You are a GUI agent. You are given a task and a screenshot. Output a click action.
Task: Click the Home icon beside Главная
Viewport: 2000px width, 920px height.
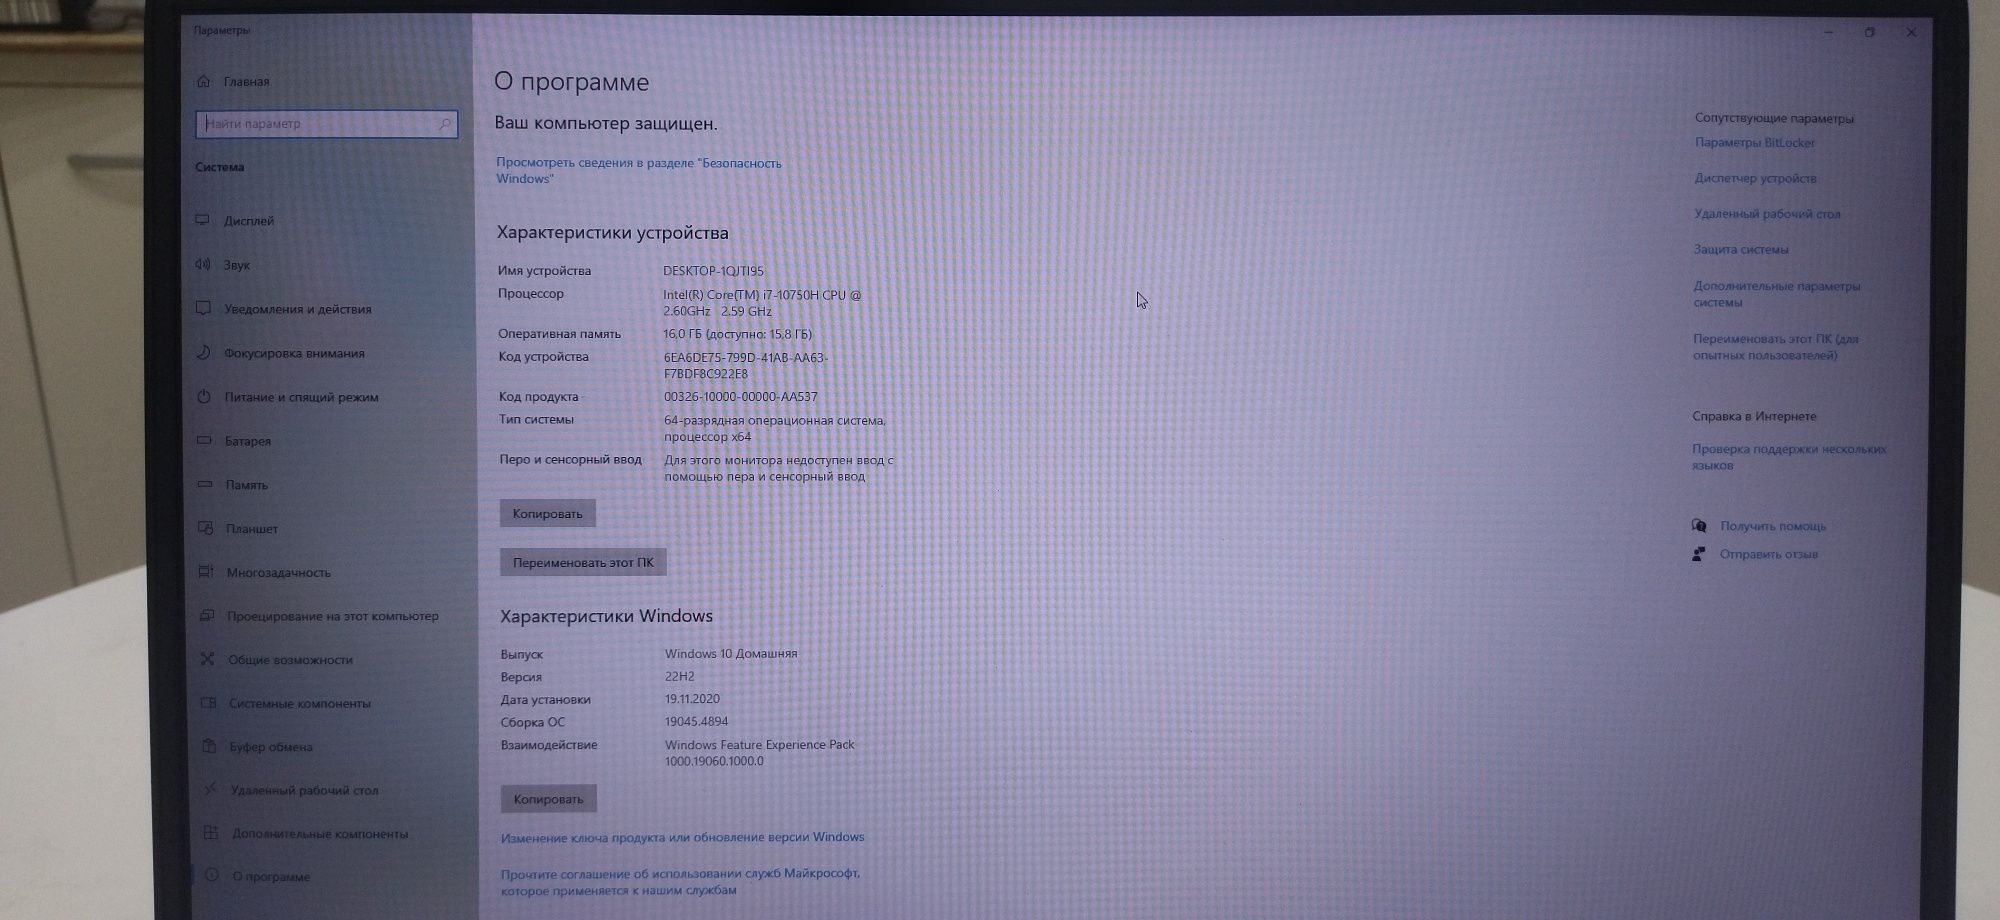tap(204, 81)
